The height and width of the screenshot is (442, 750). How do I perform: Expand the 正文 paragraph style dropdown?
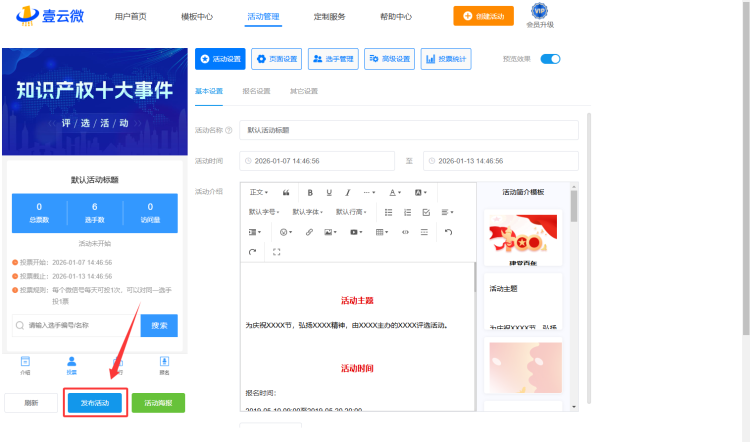258,192
